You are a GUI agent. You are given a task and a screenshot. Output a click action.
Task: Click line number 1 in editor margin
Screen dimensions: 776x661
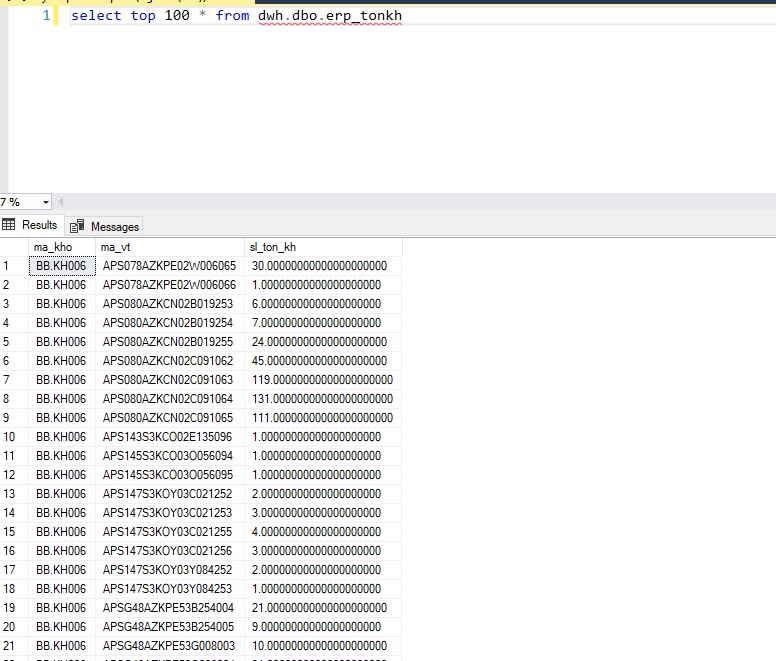click(x=46, y=16)
